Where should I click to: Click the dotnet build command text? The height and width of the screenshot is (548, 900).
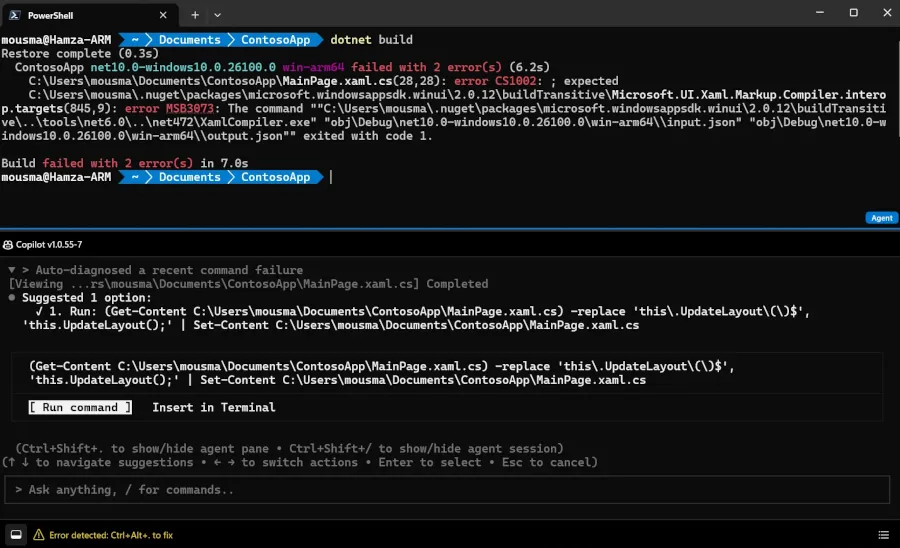click(x=371, y=40)
